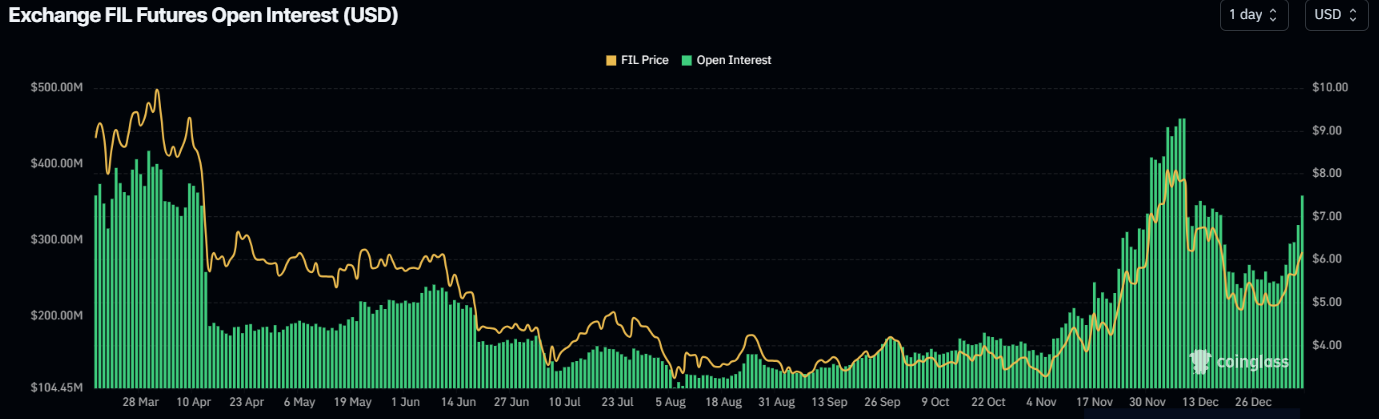Click the chevron arrows on 1 day selector
The height and width of the screenshot is (419, 1379).
pos(1273,15)
